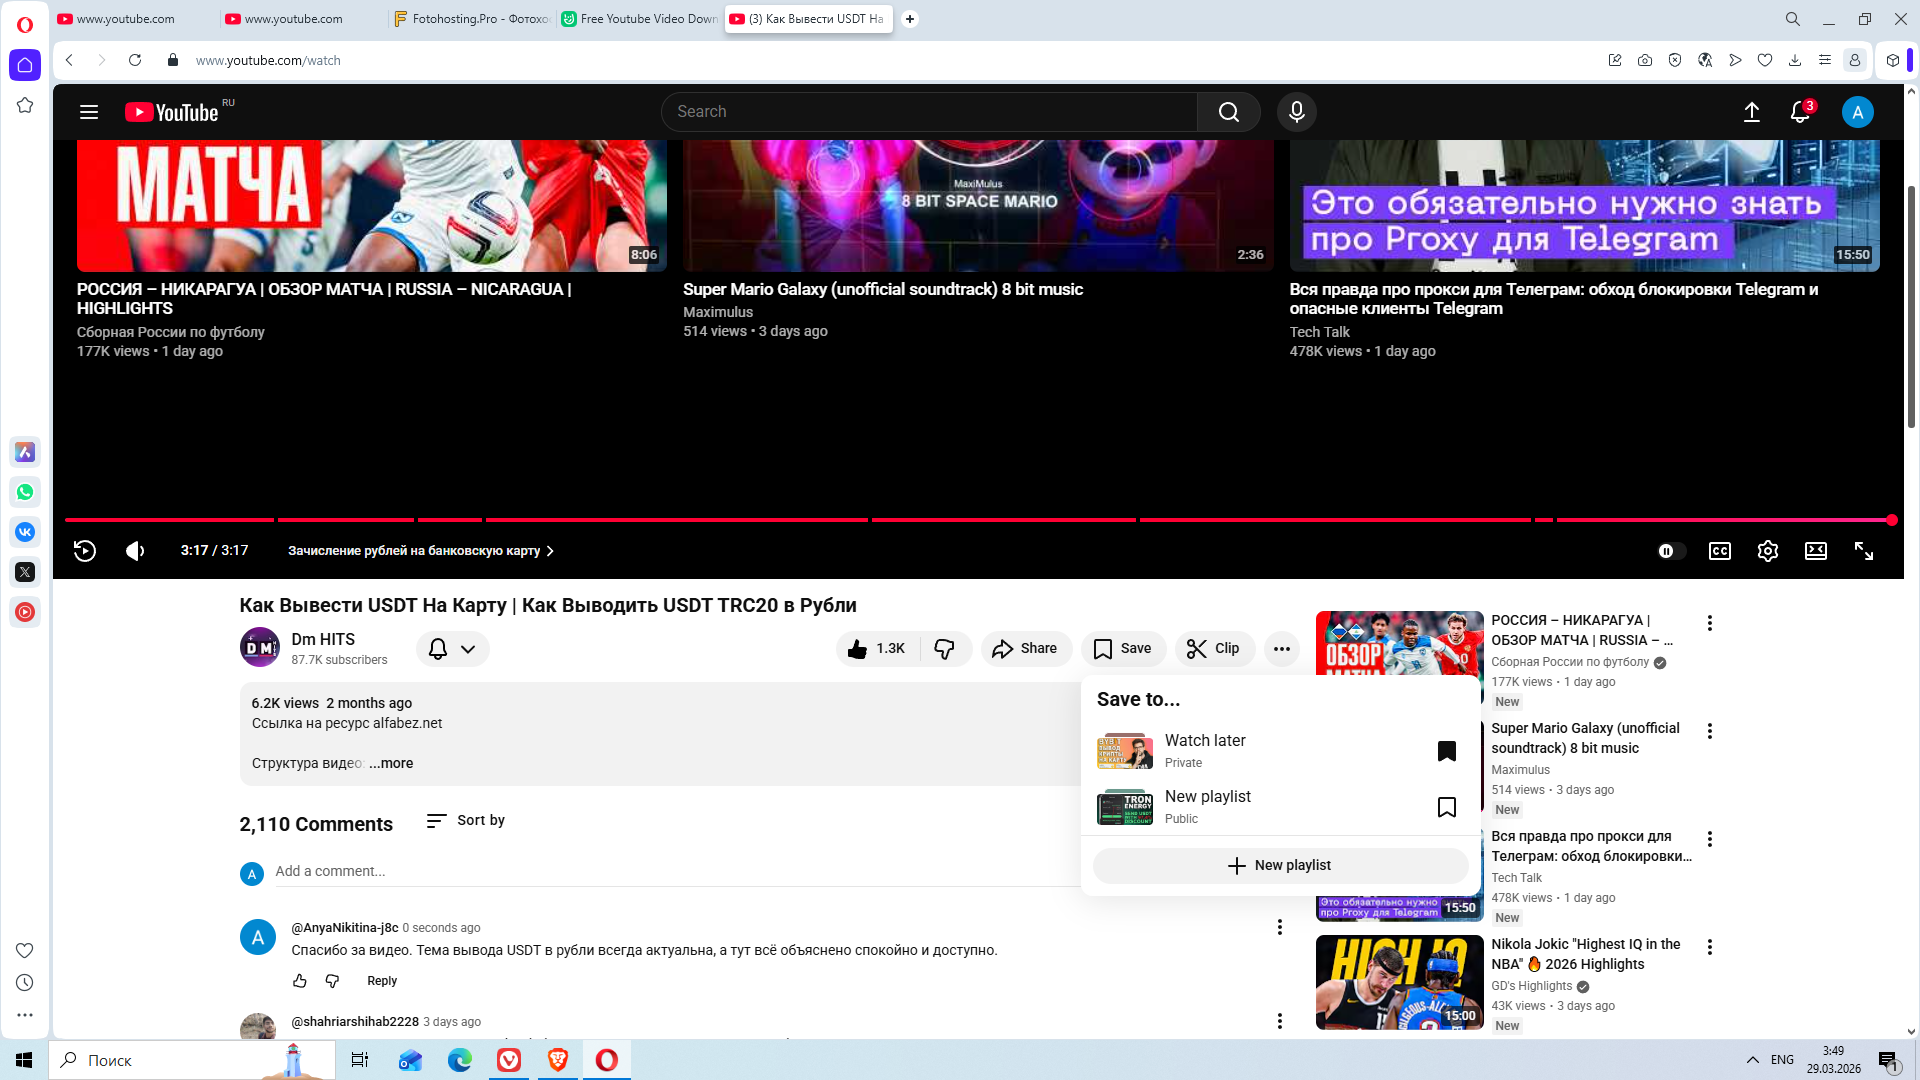Expand description with ...more

pyautogui.click(x=391, y=763)
